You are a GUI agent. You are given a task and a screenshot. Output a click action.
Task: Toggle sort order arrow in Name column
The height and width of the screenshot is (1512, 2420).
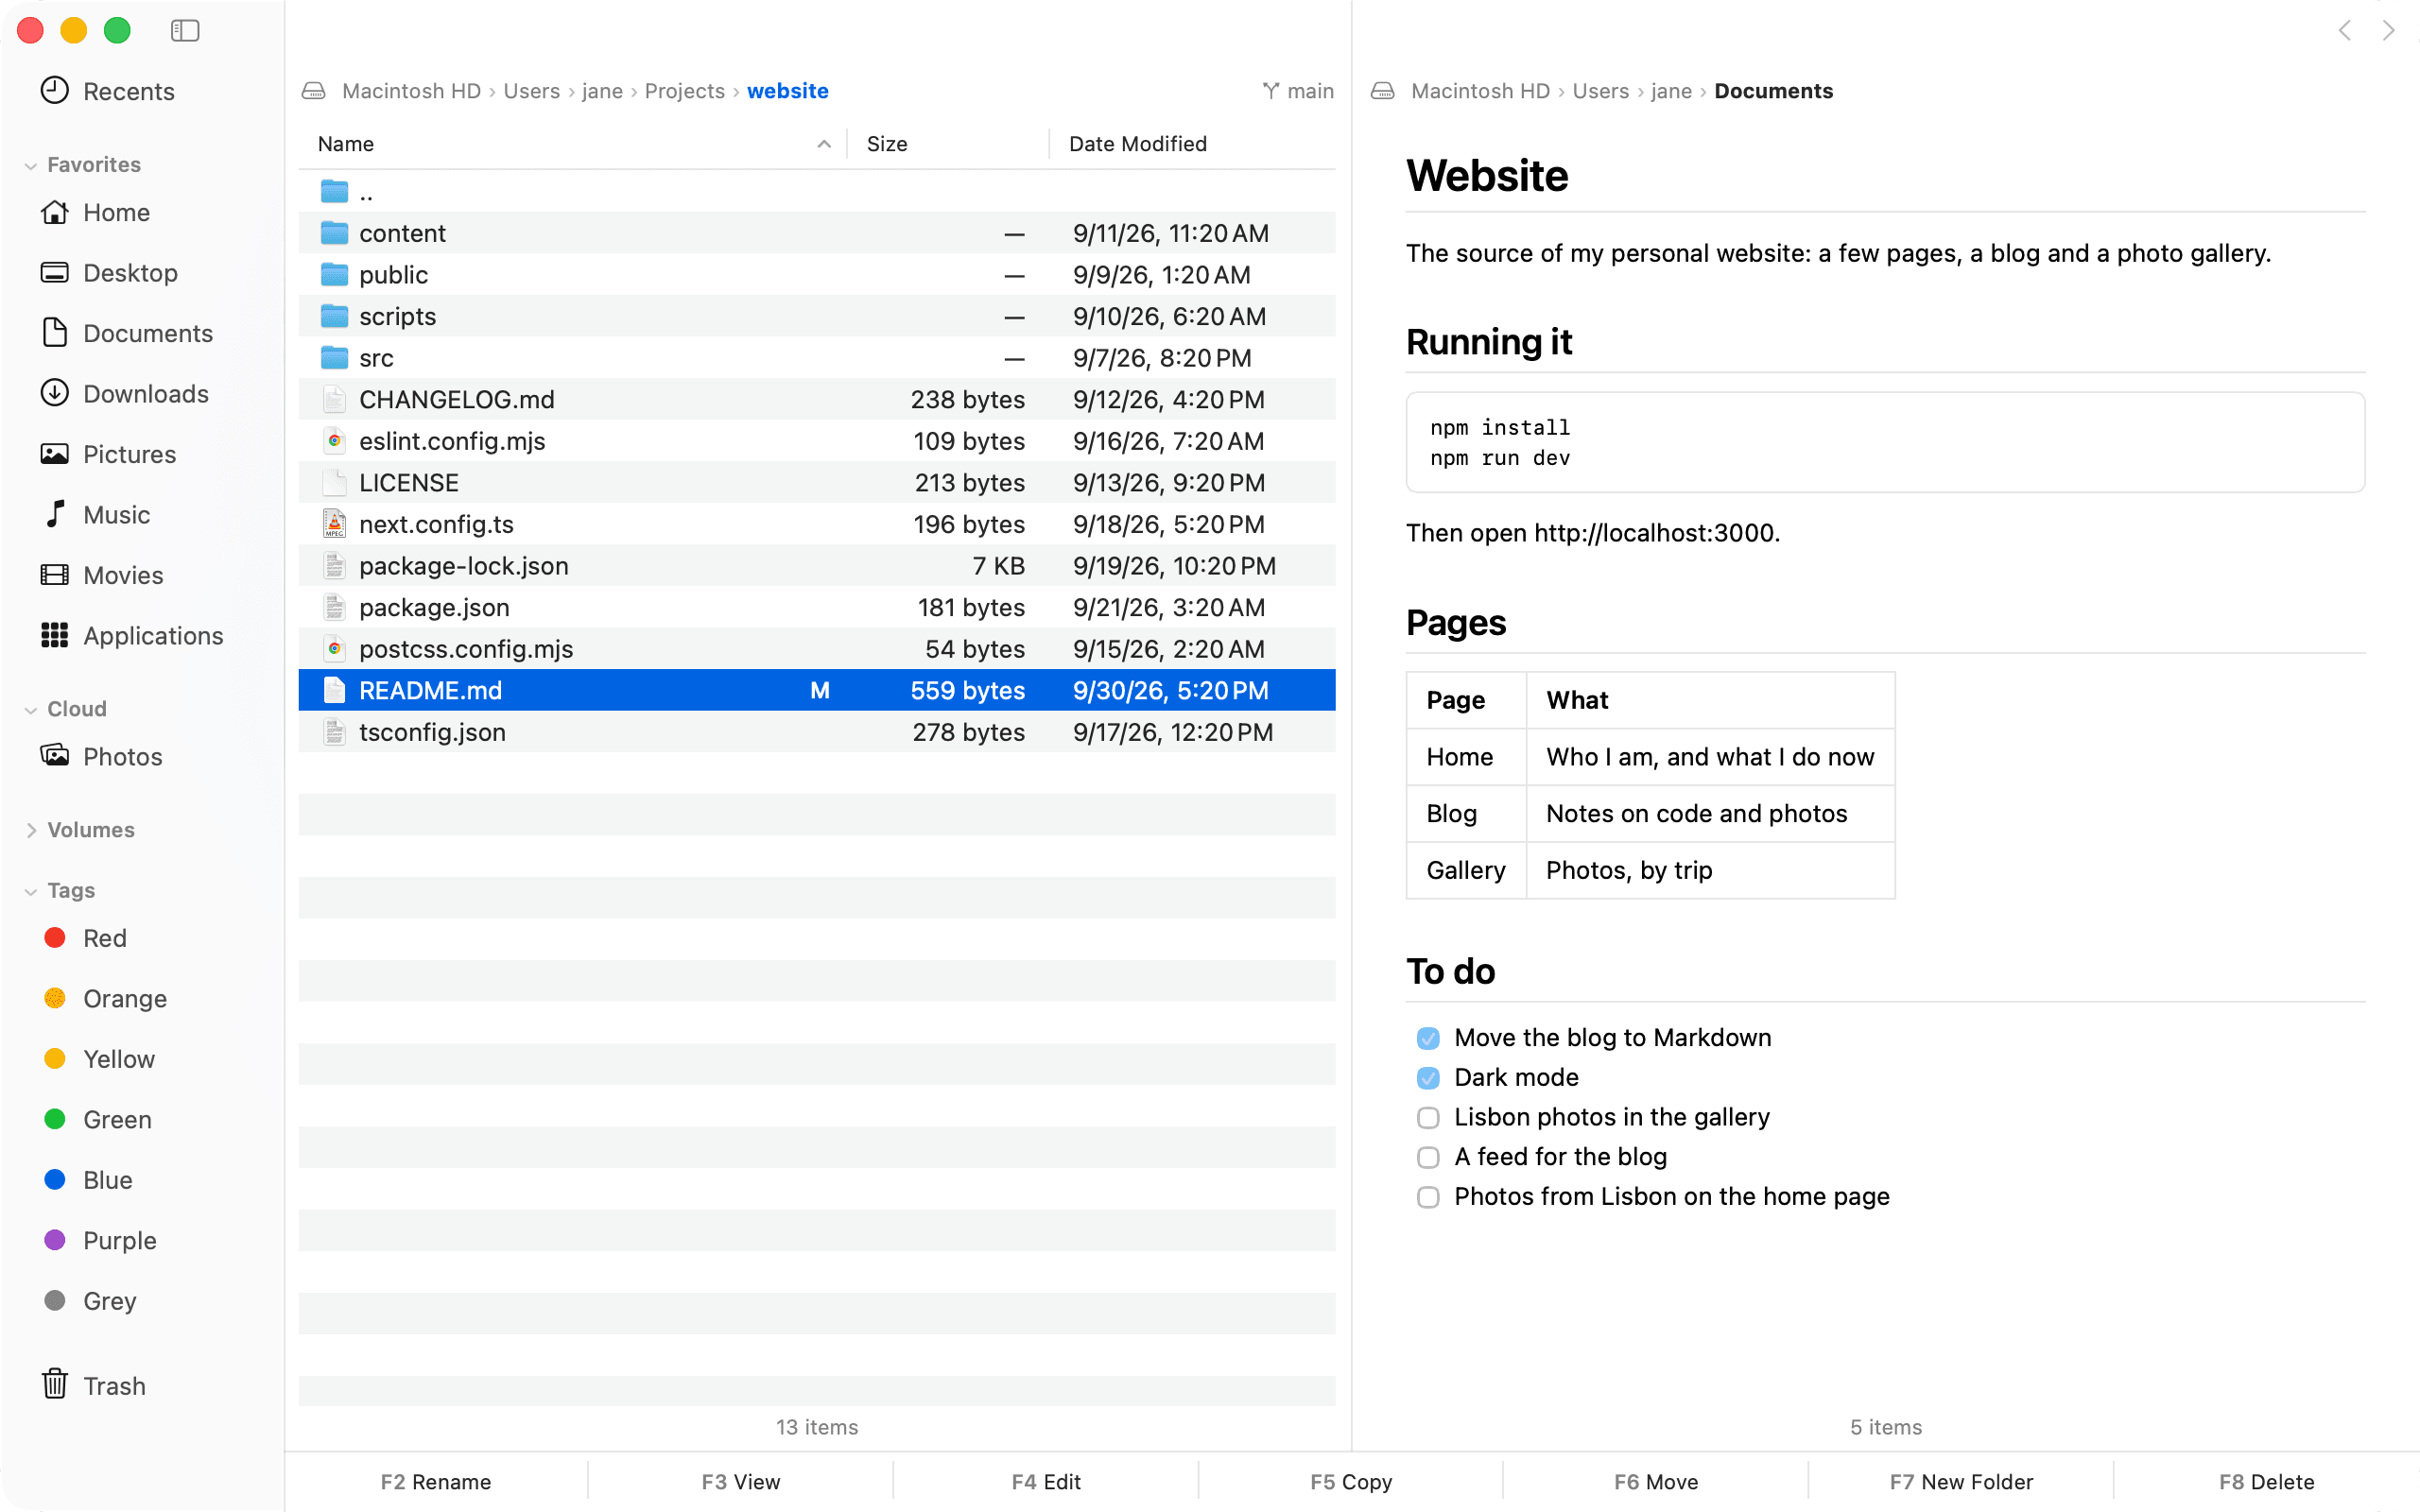824,144
